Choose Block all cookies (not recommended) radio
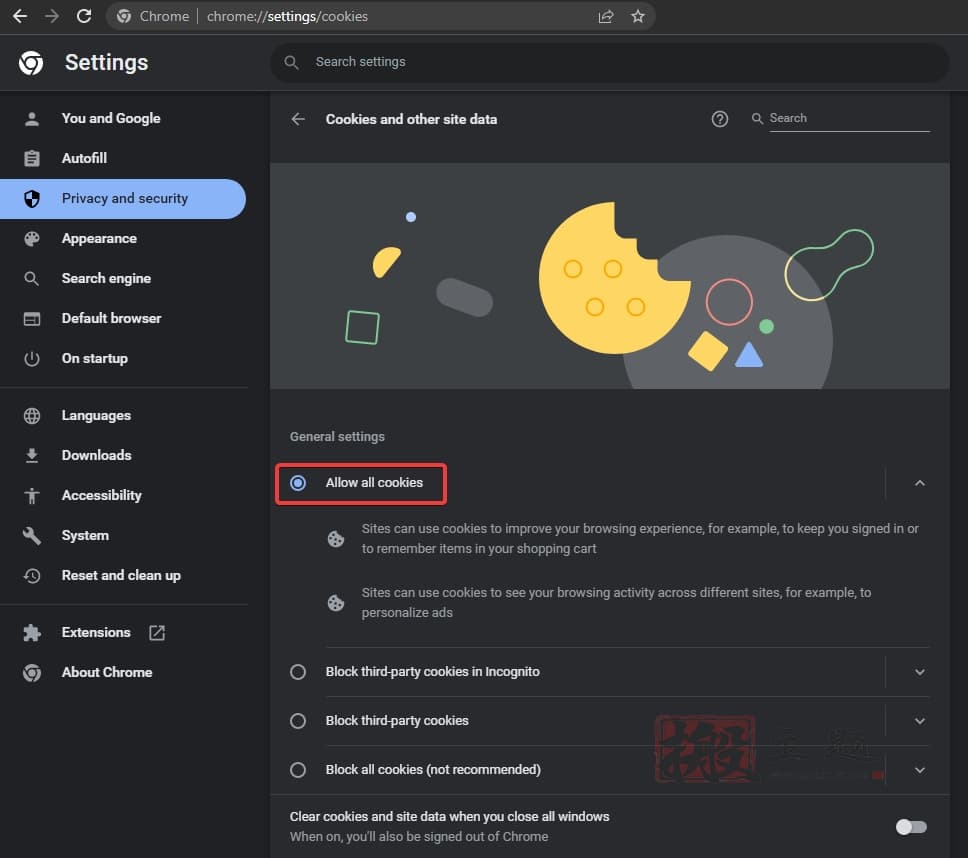Screen dimensions: 968x858 (298, 770)
